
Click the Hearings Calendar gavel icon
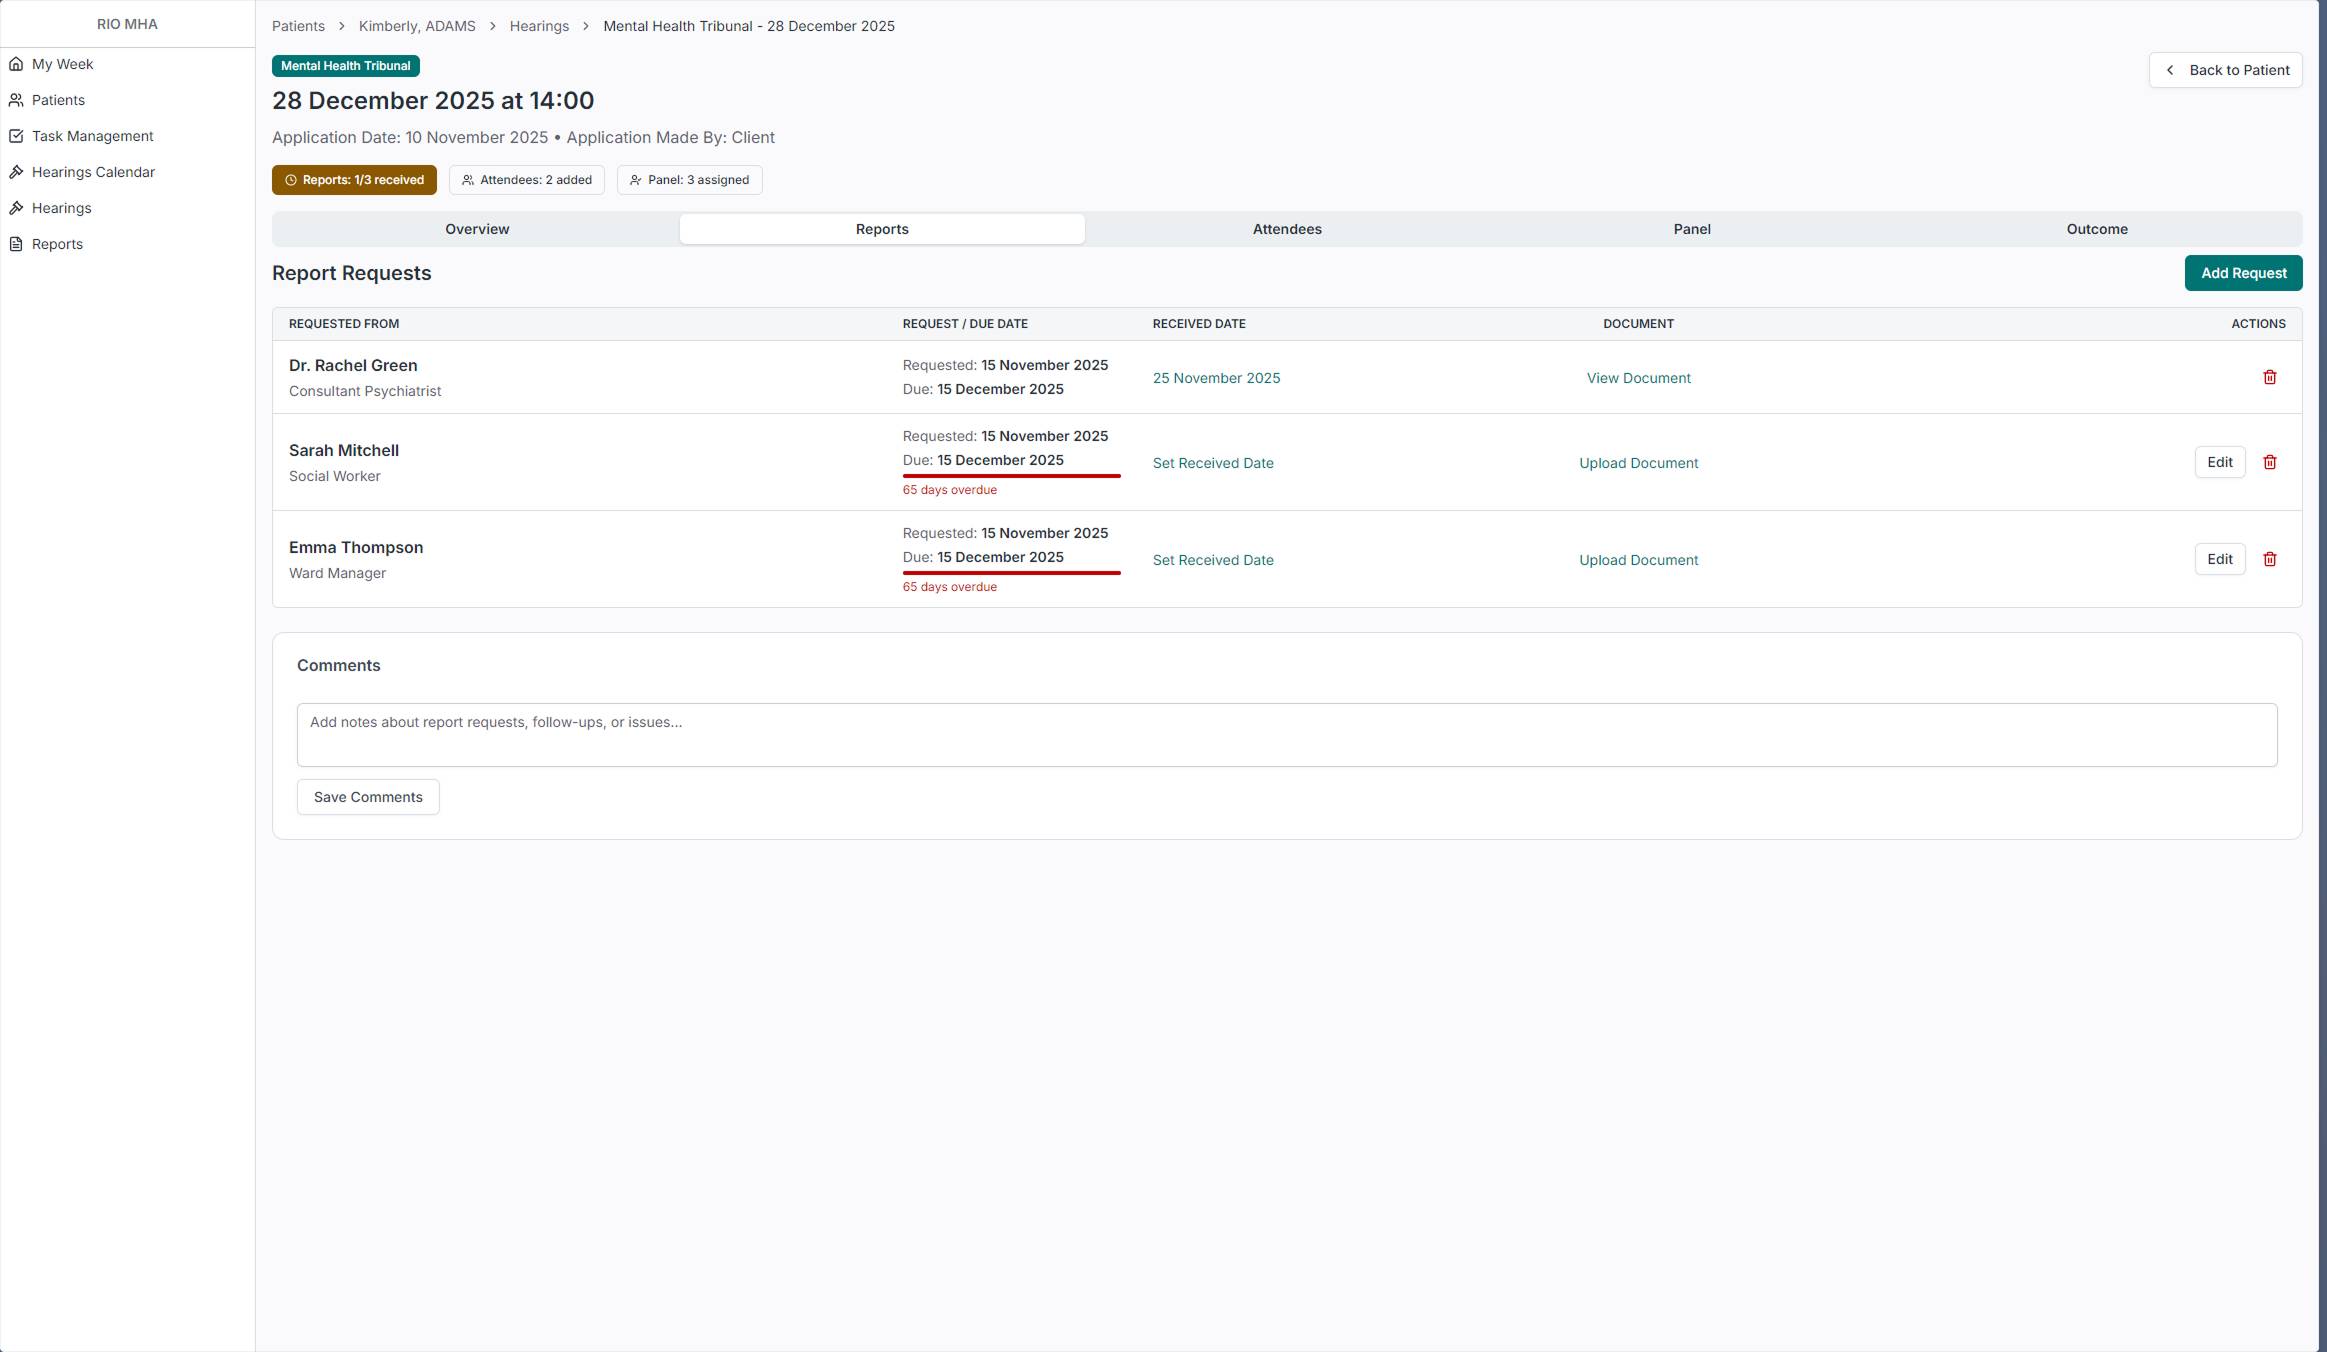tap(16, 172)
